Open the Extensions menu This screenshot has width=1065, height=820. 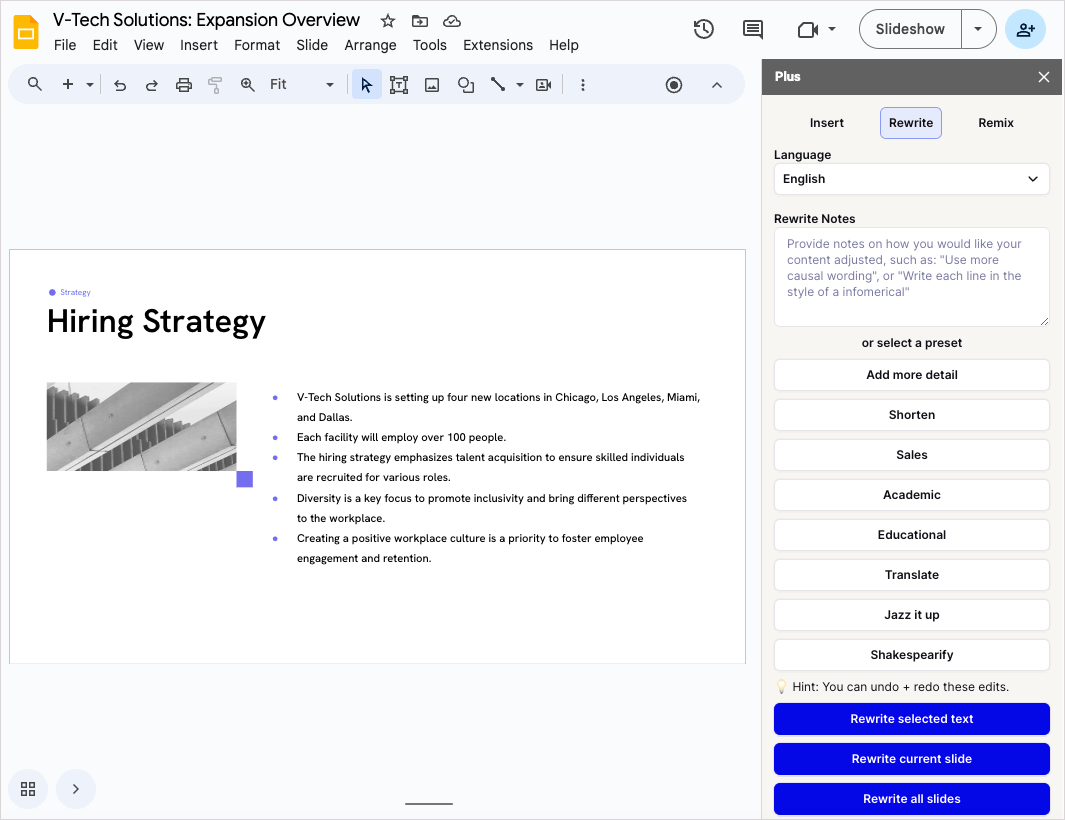pyautogui.click(x=498, y=45)
